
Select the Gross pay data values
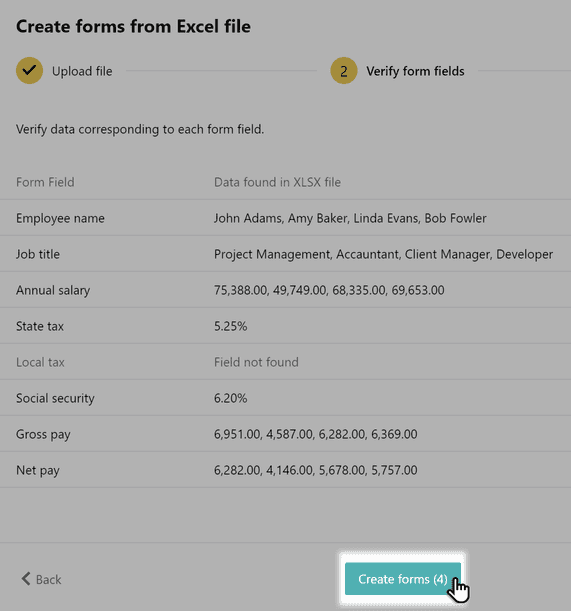point(315,434)
